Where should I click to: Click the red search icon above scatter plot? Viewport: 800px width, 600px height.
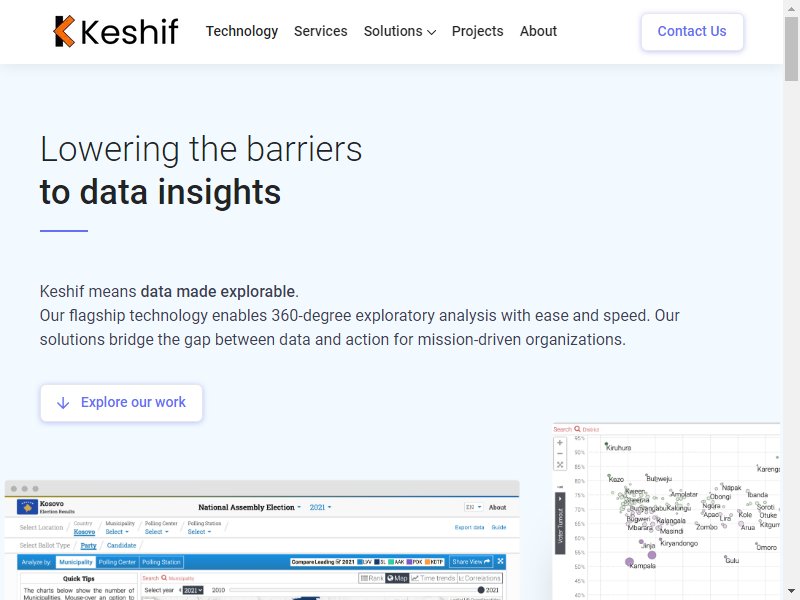[x=577, y=429]
